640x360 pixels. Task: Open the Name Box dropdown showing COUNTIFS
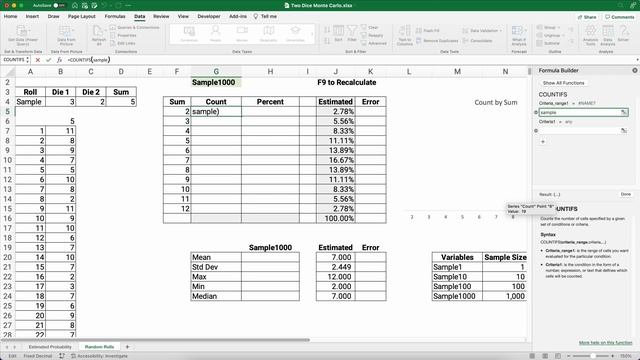pyautogui.click(x=28, y=60)
